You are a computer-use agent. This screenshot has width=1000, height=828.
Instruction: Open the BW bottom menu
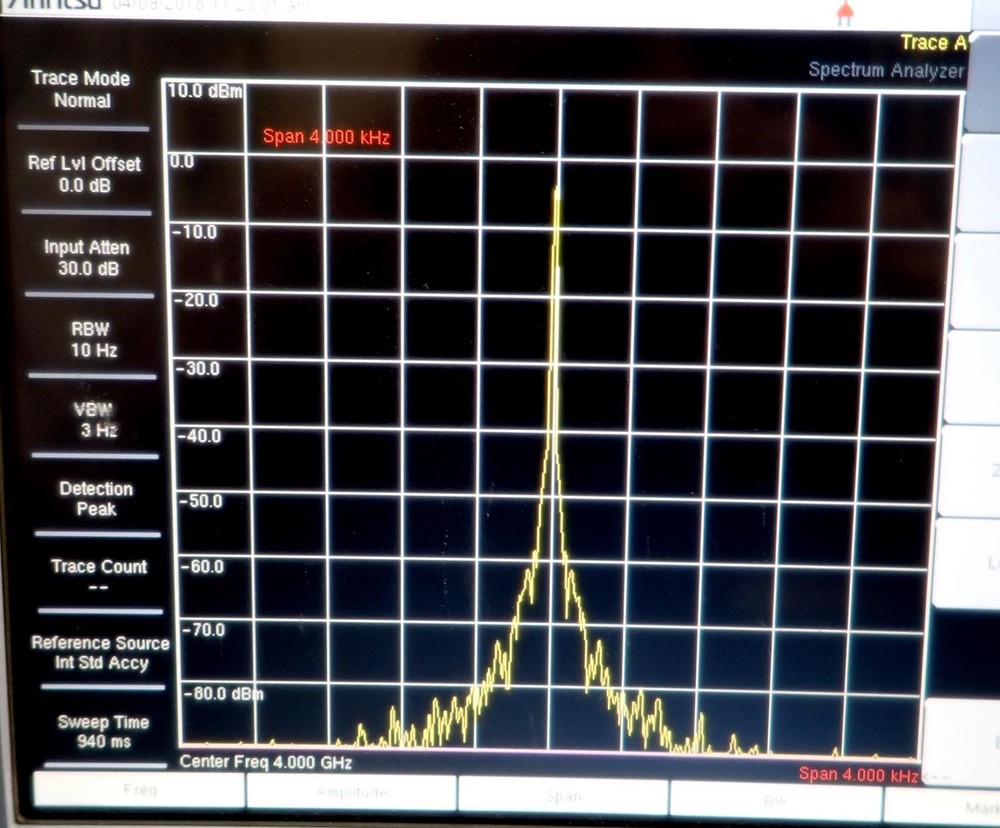775,798
